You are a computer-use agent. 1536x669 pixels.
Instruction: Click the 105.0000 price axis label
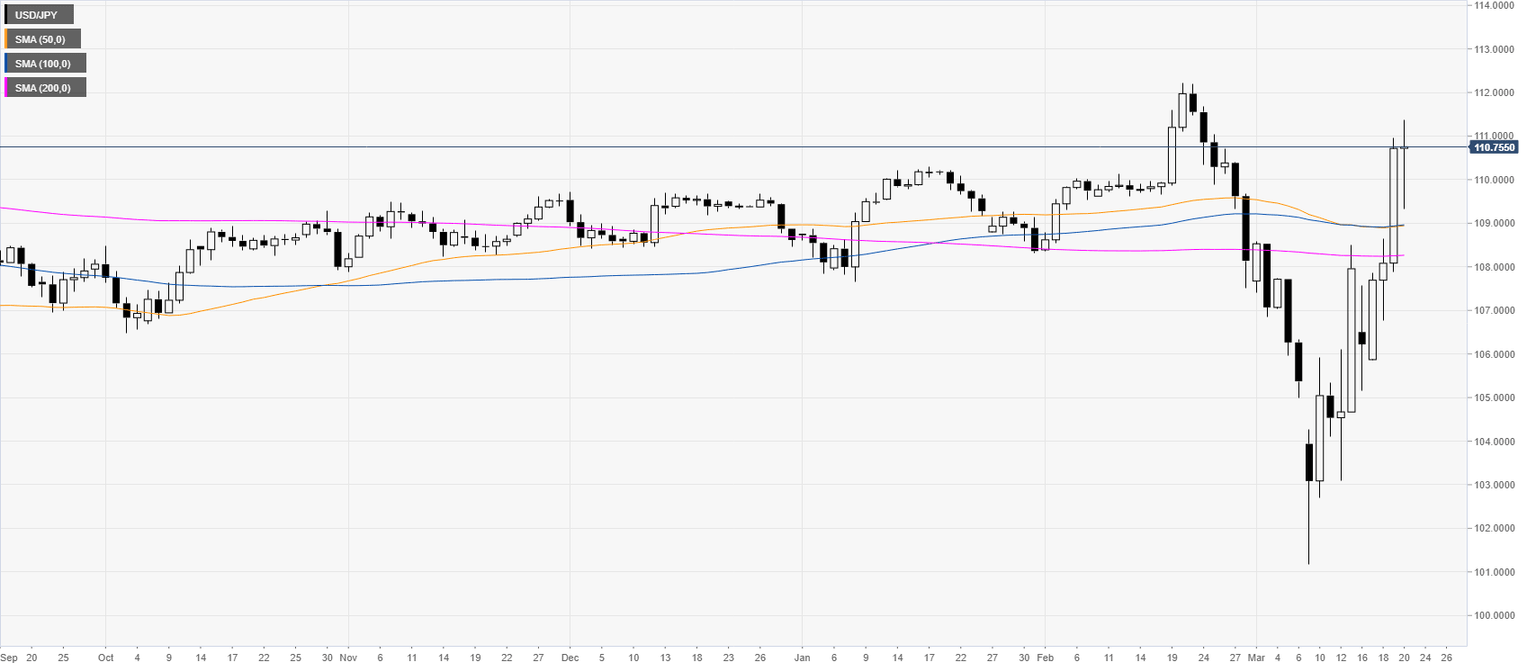(x=1493, y=398)
